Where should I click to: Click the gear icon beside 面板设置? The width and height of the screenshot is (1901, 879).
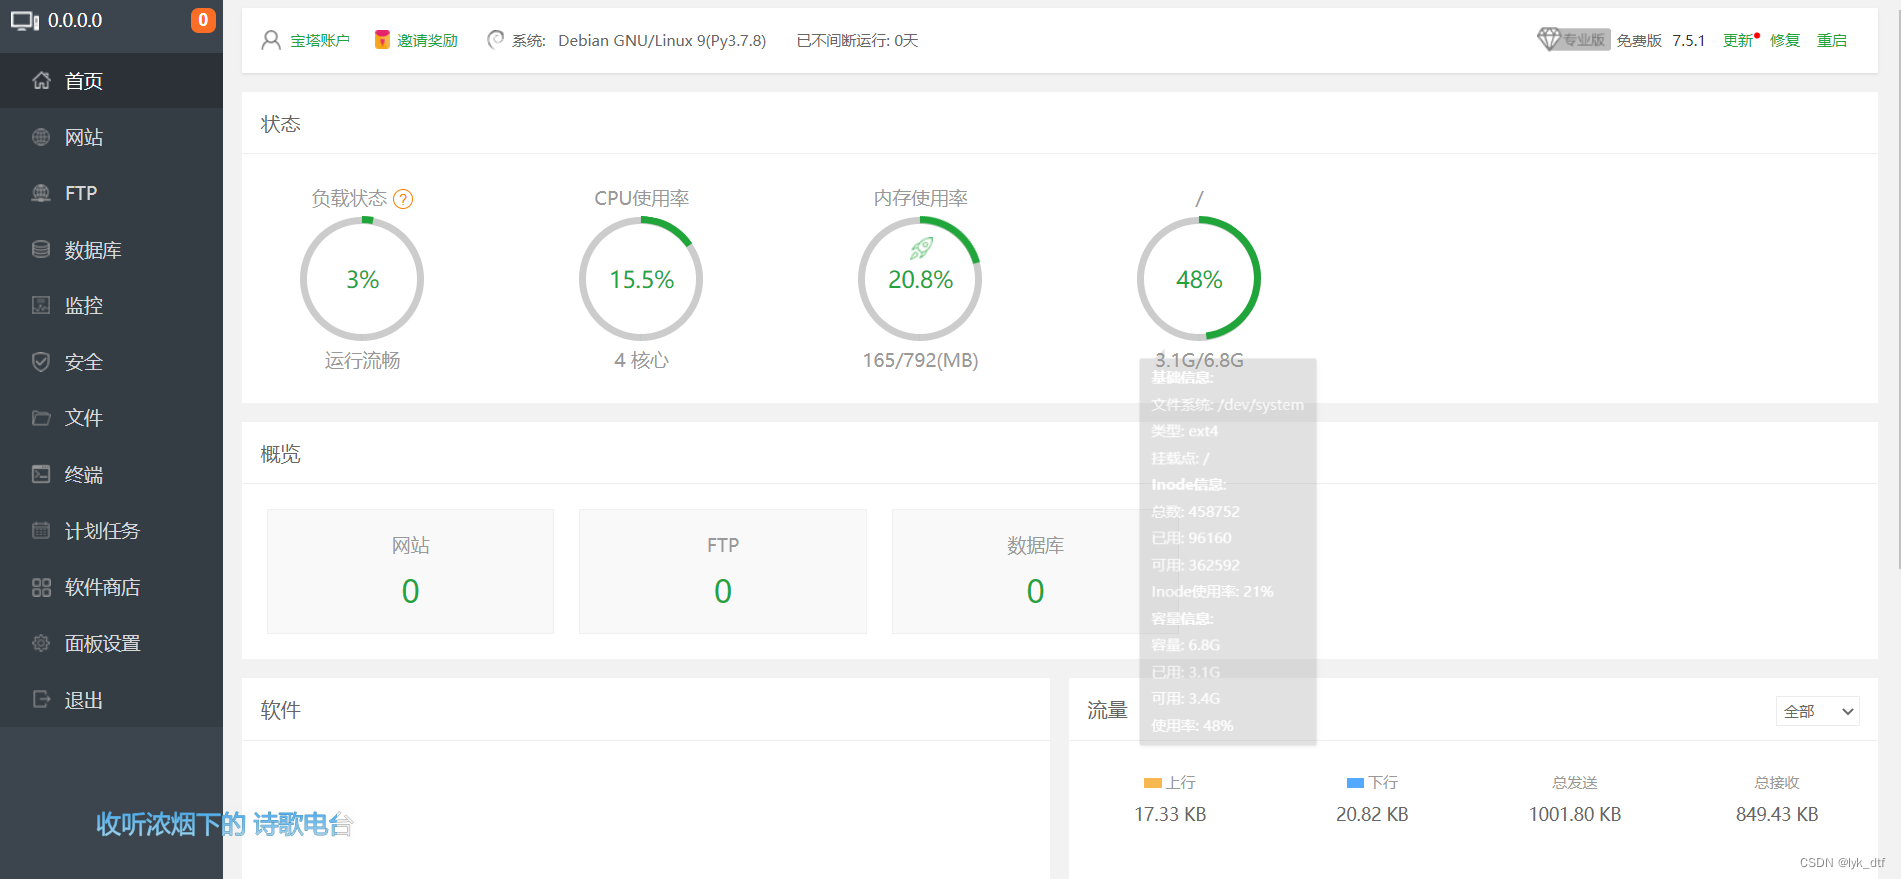point(41,643)
